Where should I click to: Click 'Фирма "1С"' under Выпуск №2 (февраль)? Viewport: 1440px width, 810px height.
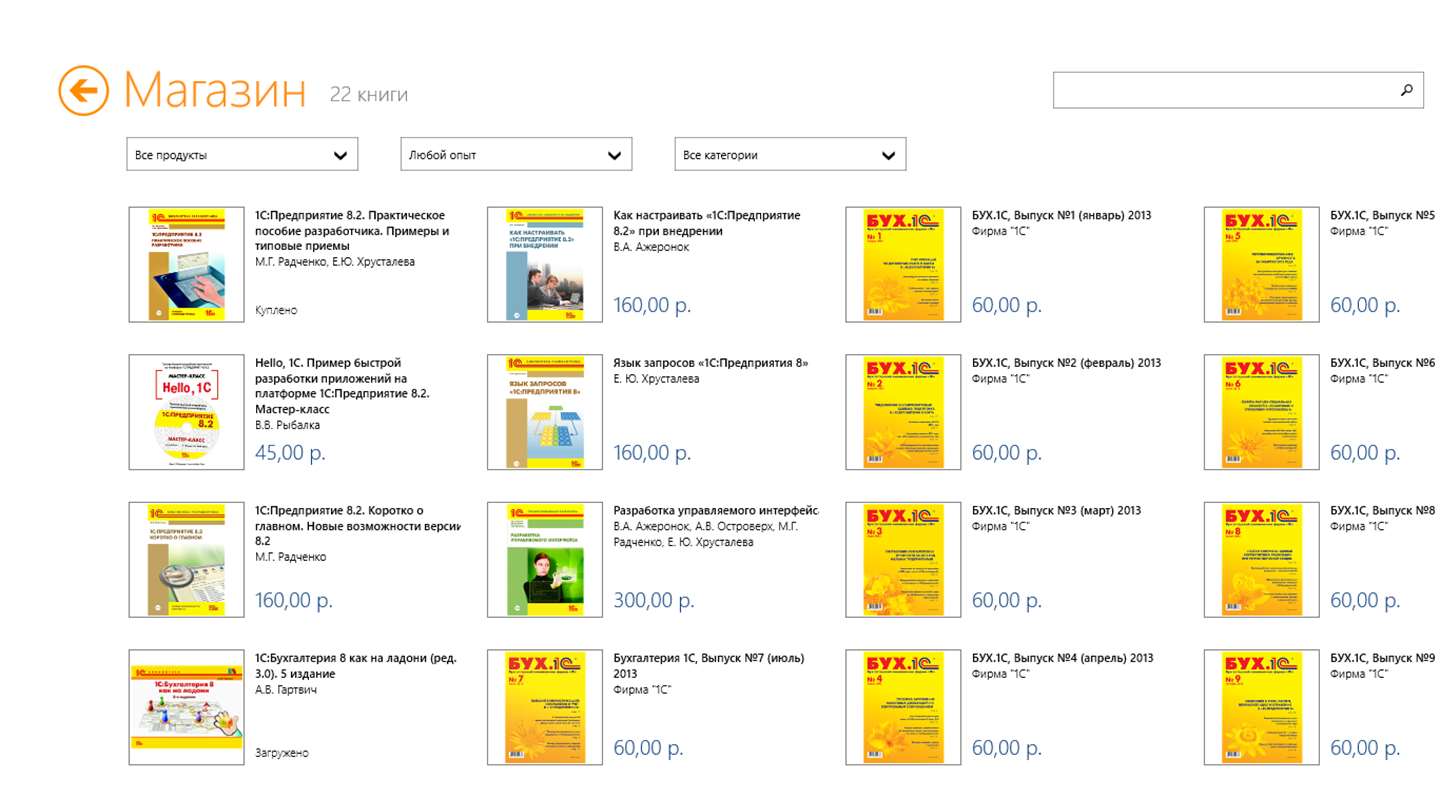coord(1001,379)
